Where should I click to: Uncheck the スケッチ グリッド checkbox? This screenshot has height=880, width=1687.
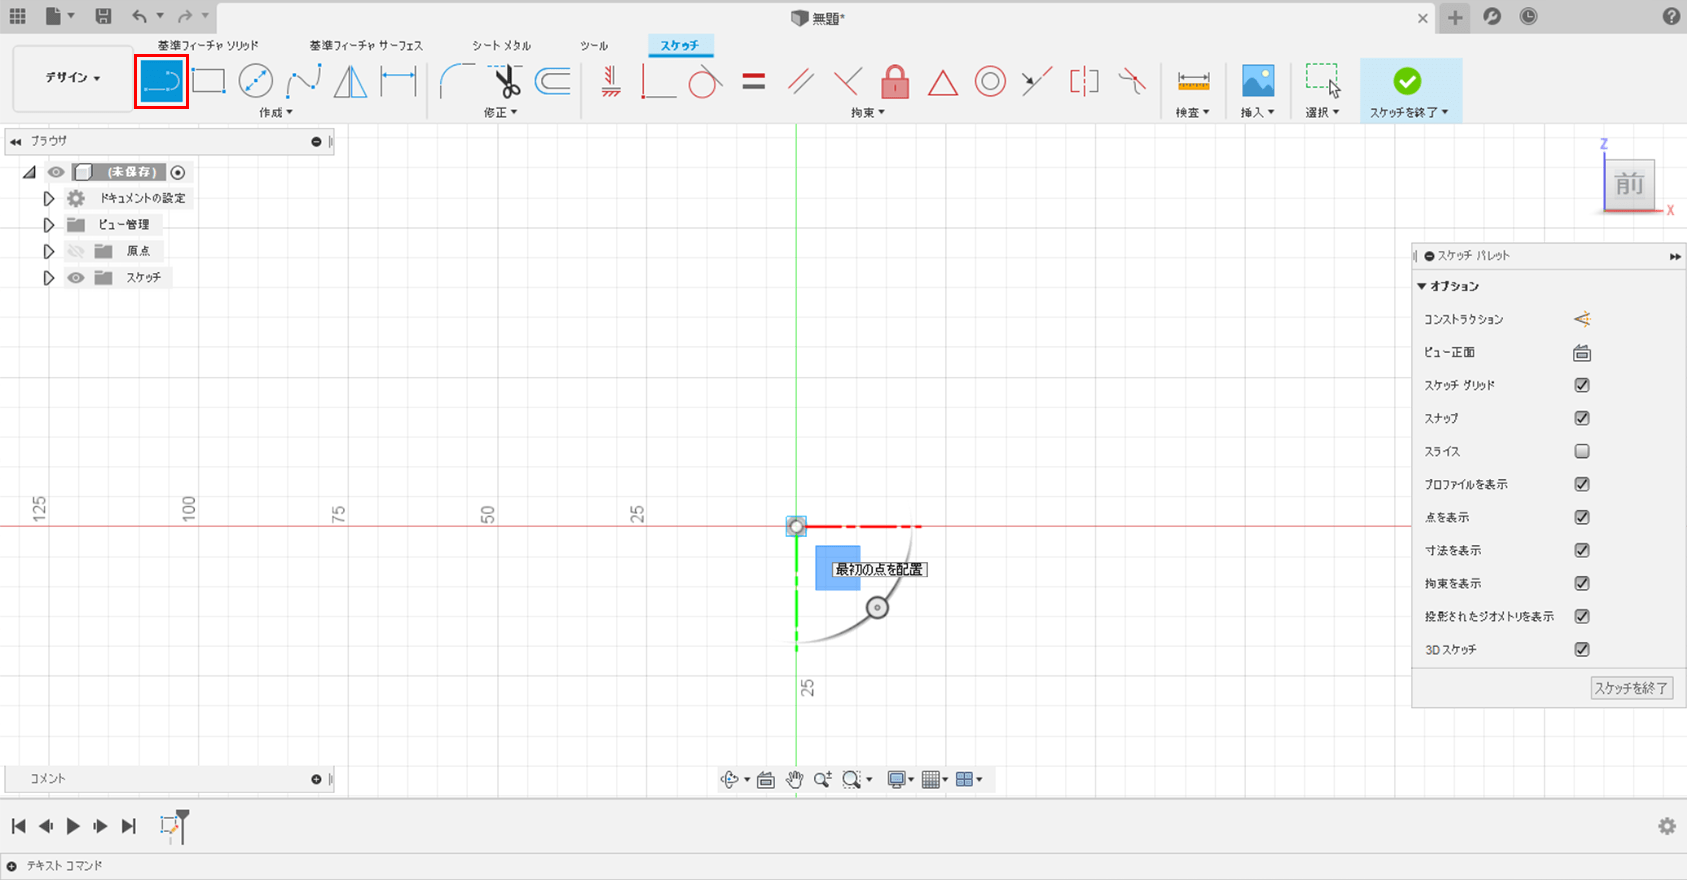(1581, 385)
